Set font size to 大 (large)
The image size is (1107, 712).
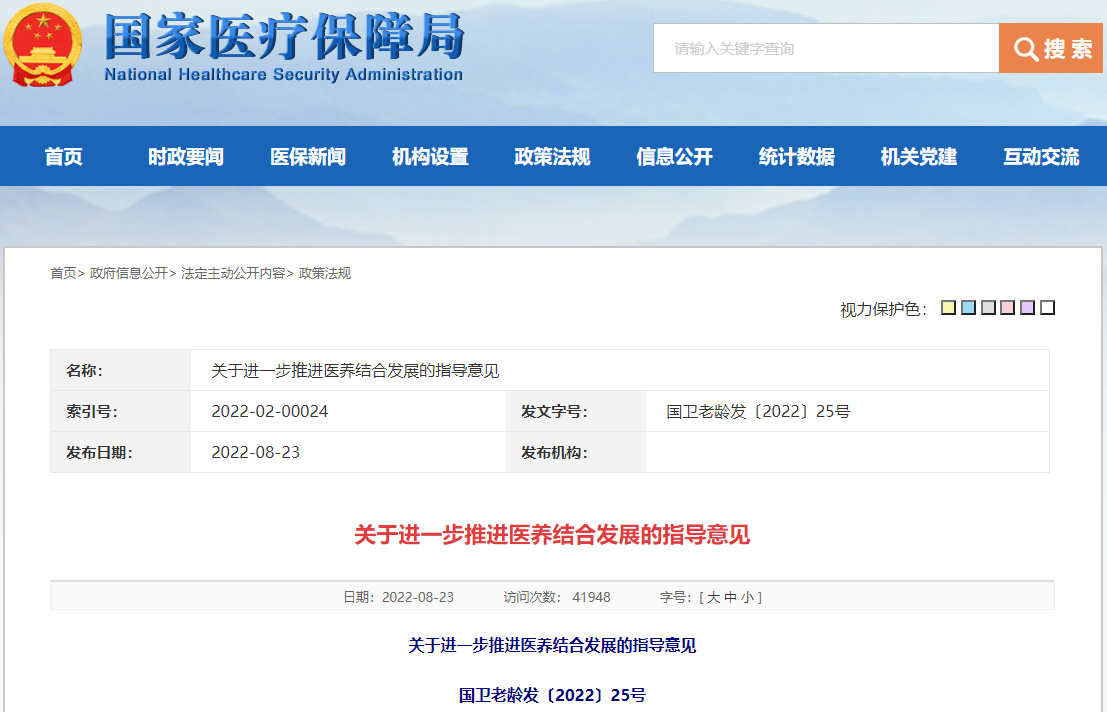713,597
